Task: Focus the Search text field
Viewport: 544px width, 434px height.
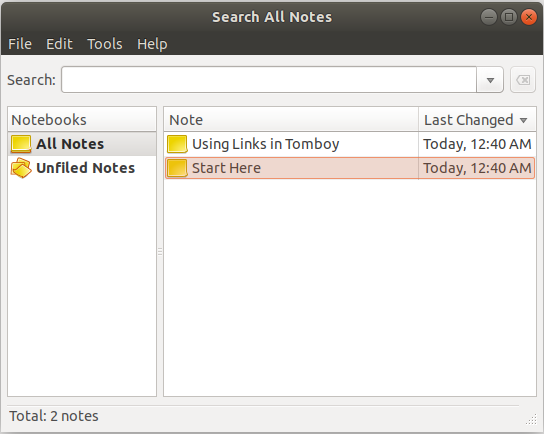Action: [269, 80]
